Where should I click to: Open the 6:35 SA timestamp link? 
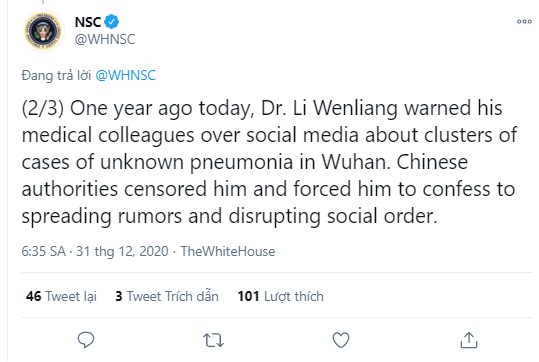44,251
